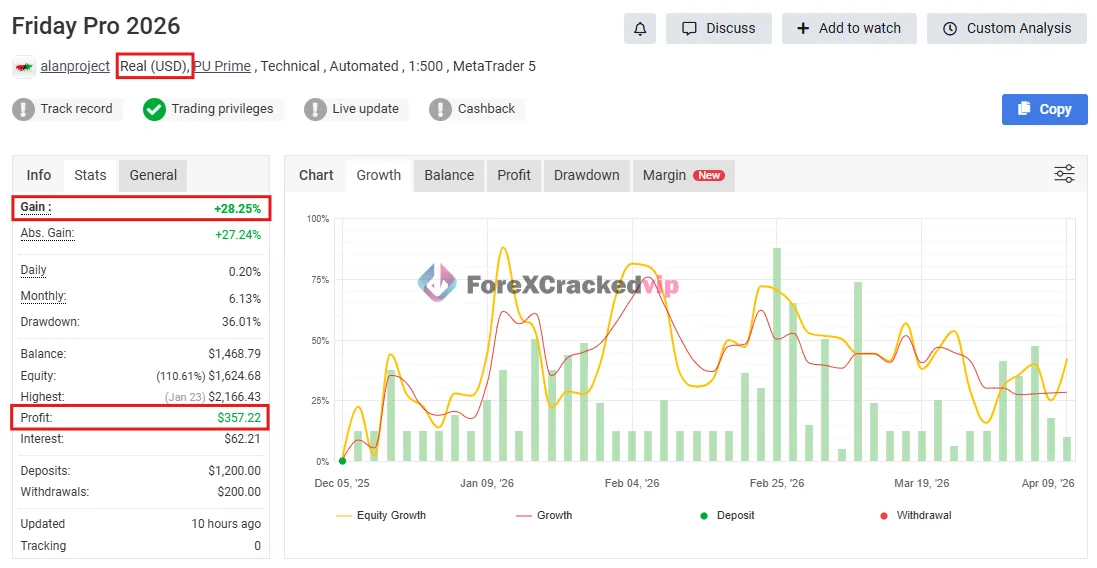The height and width of the screenshot is (568, 1097).
Task: Click the $357.22 profit value
Action: (239, 418)
